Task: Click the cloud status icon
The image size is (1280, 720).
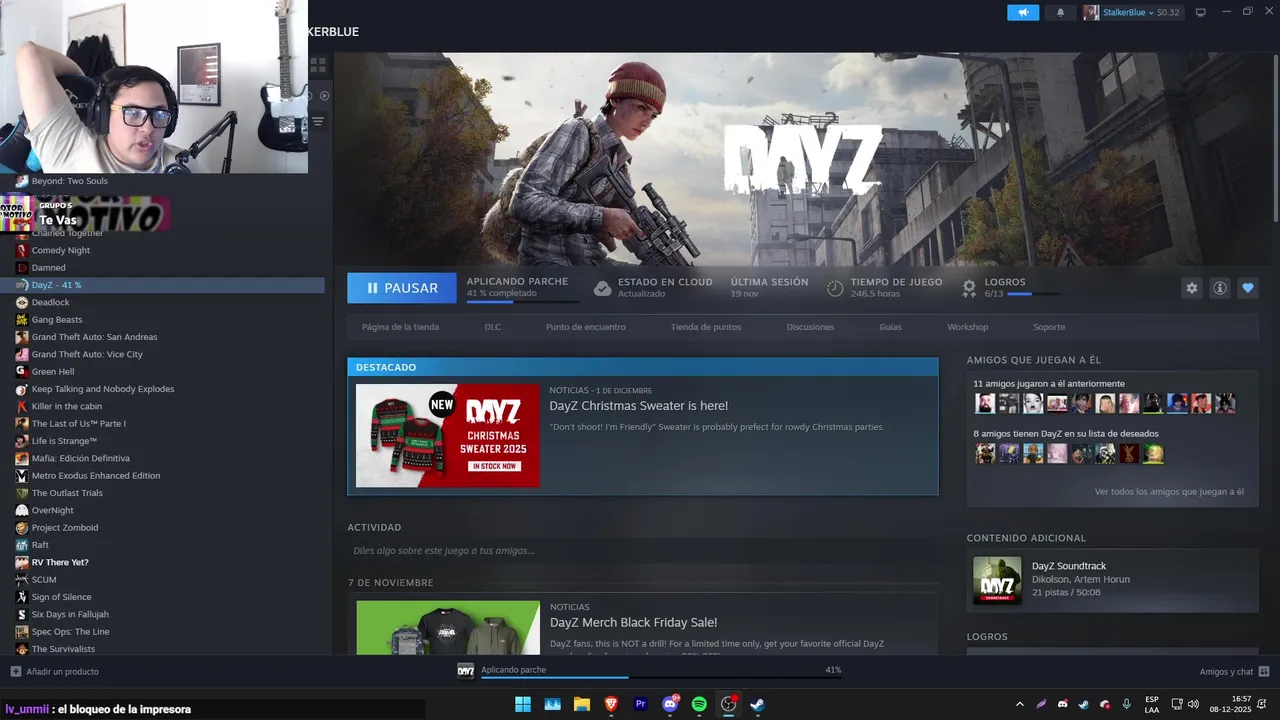Action: pyautogui.click(x=602, y=288)
